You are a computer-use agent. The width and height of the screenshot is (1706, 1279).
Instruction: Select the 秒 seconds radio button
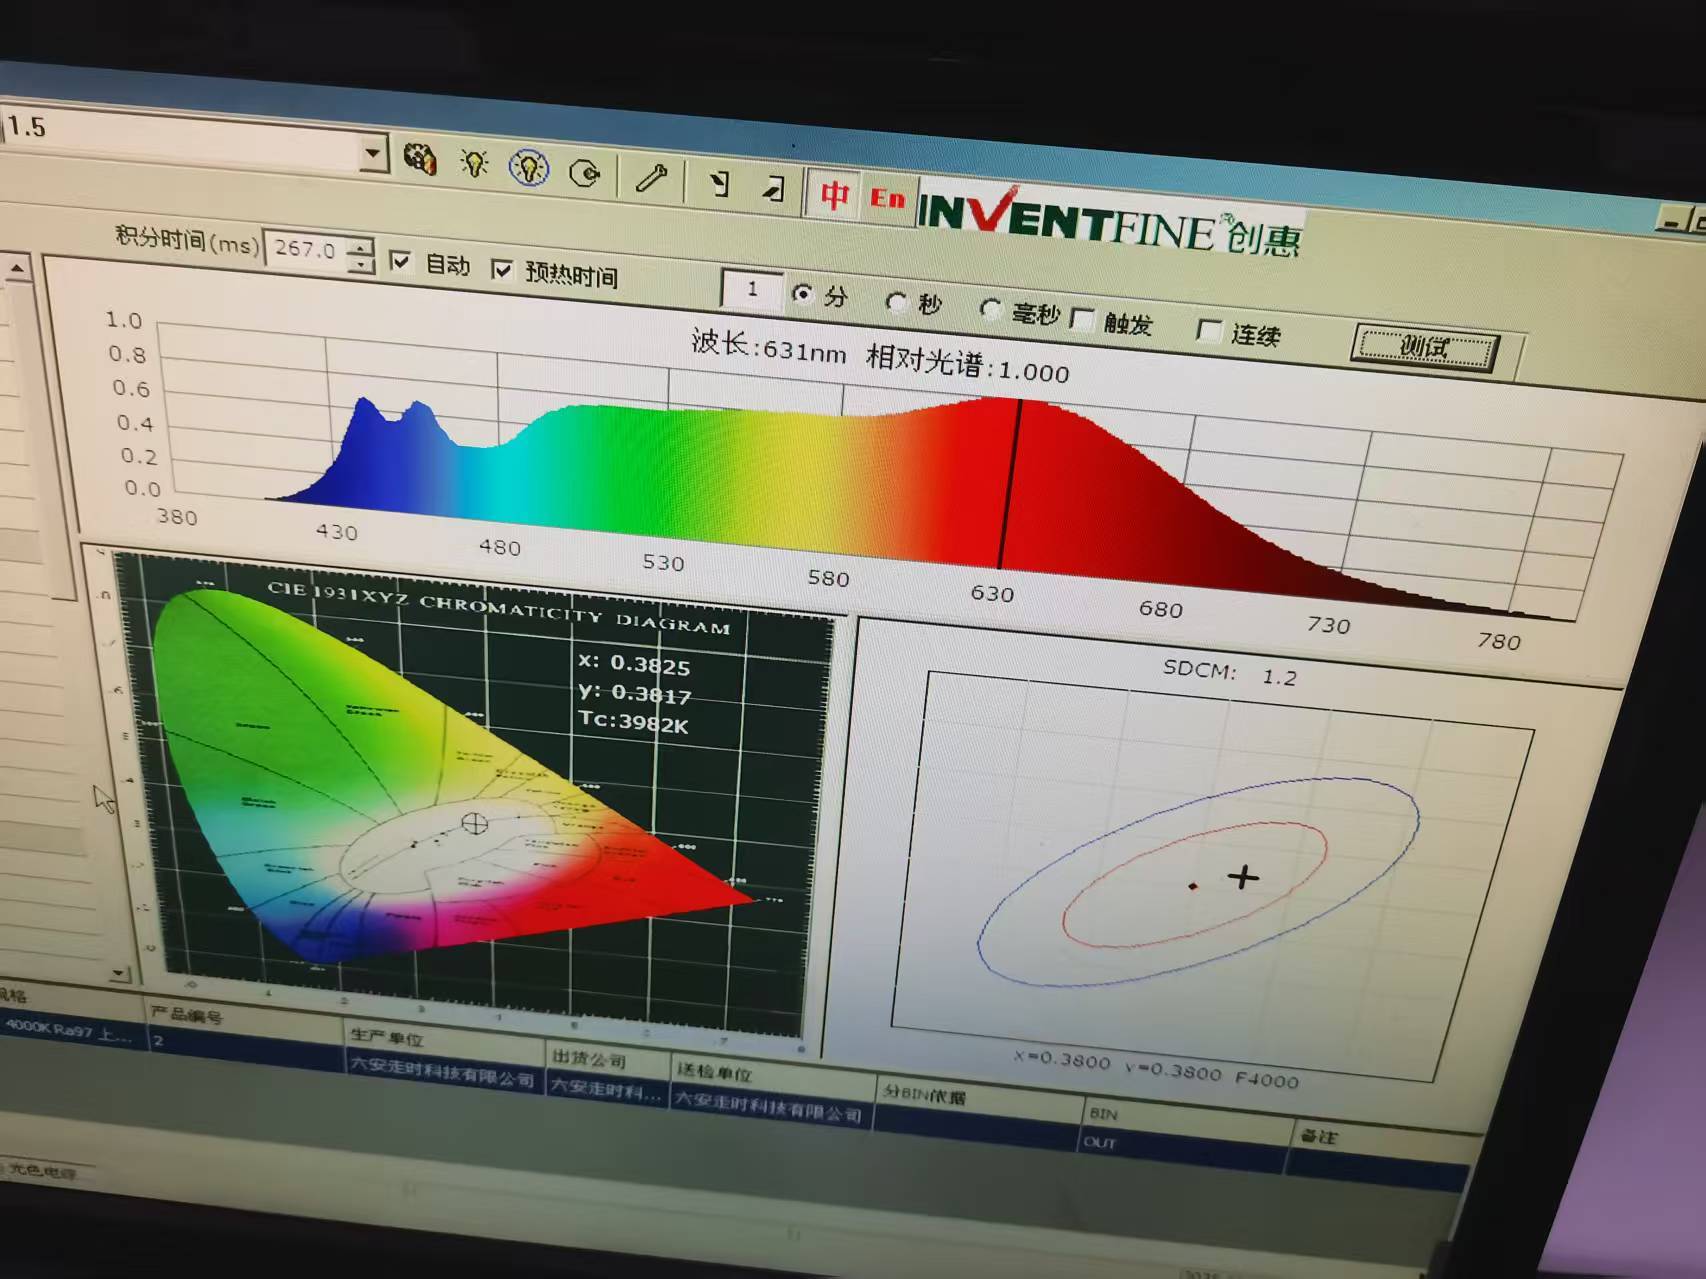[896, 301]
